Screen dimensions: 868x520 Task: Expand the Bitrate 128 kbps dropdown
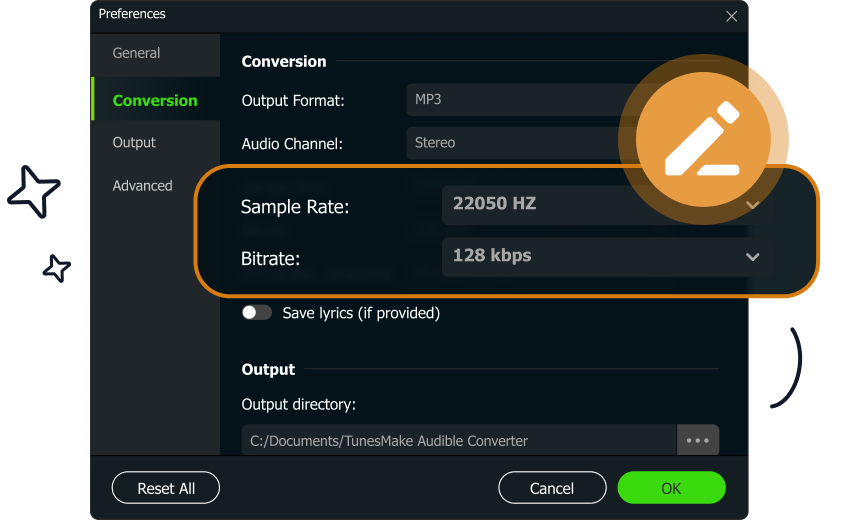coord(606,256)
